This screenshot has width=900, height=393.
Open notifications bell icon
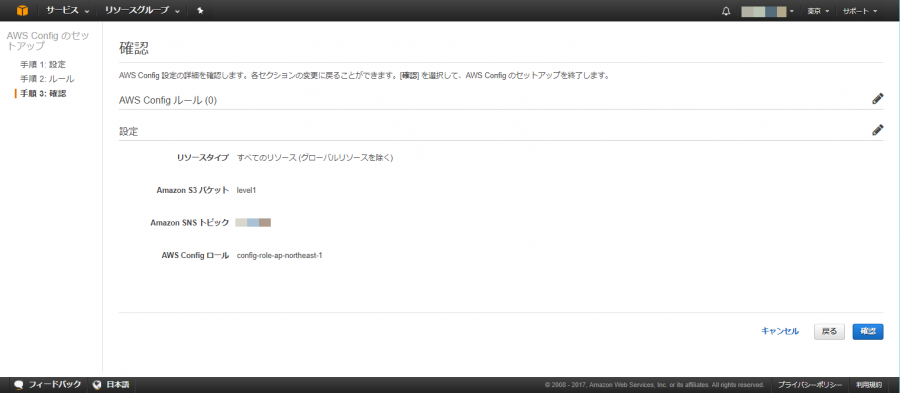pyautogui.click(x=726, y=11)
